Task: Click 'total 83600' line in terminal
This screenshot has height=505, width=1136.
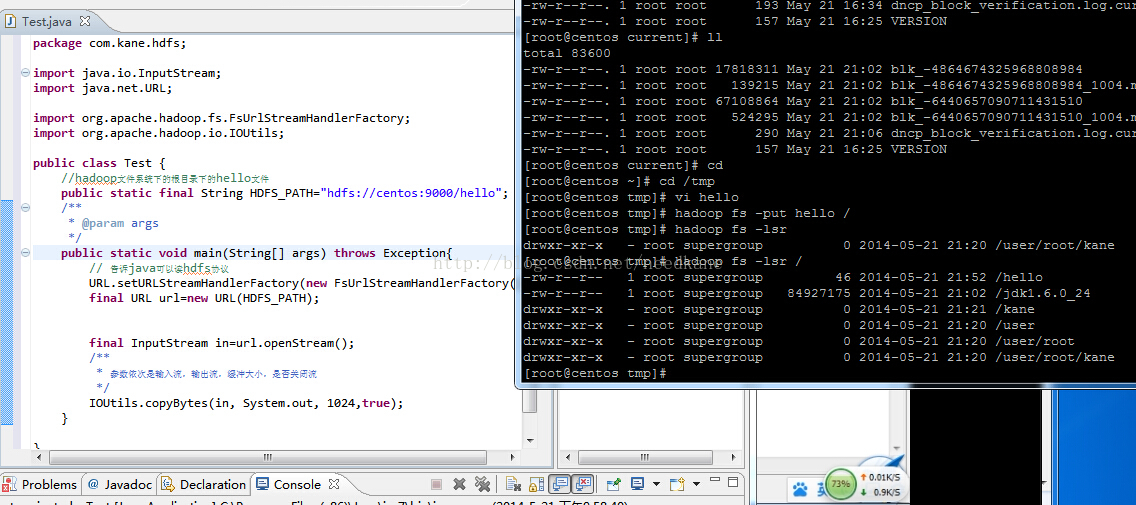Action: 567,53
